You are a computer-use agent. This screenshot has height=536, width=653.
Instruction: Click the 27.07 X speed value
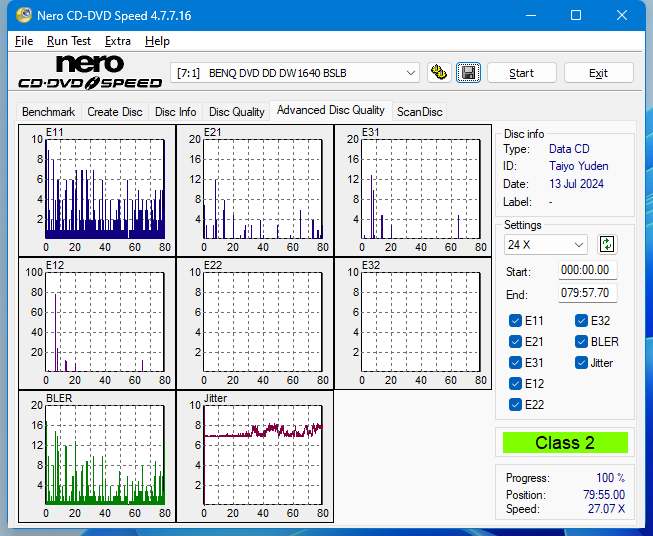pyautogui.click(x=606, y=509)
